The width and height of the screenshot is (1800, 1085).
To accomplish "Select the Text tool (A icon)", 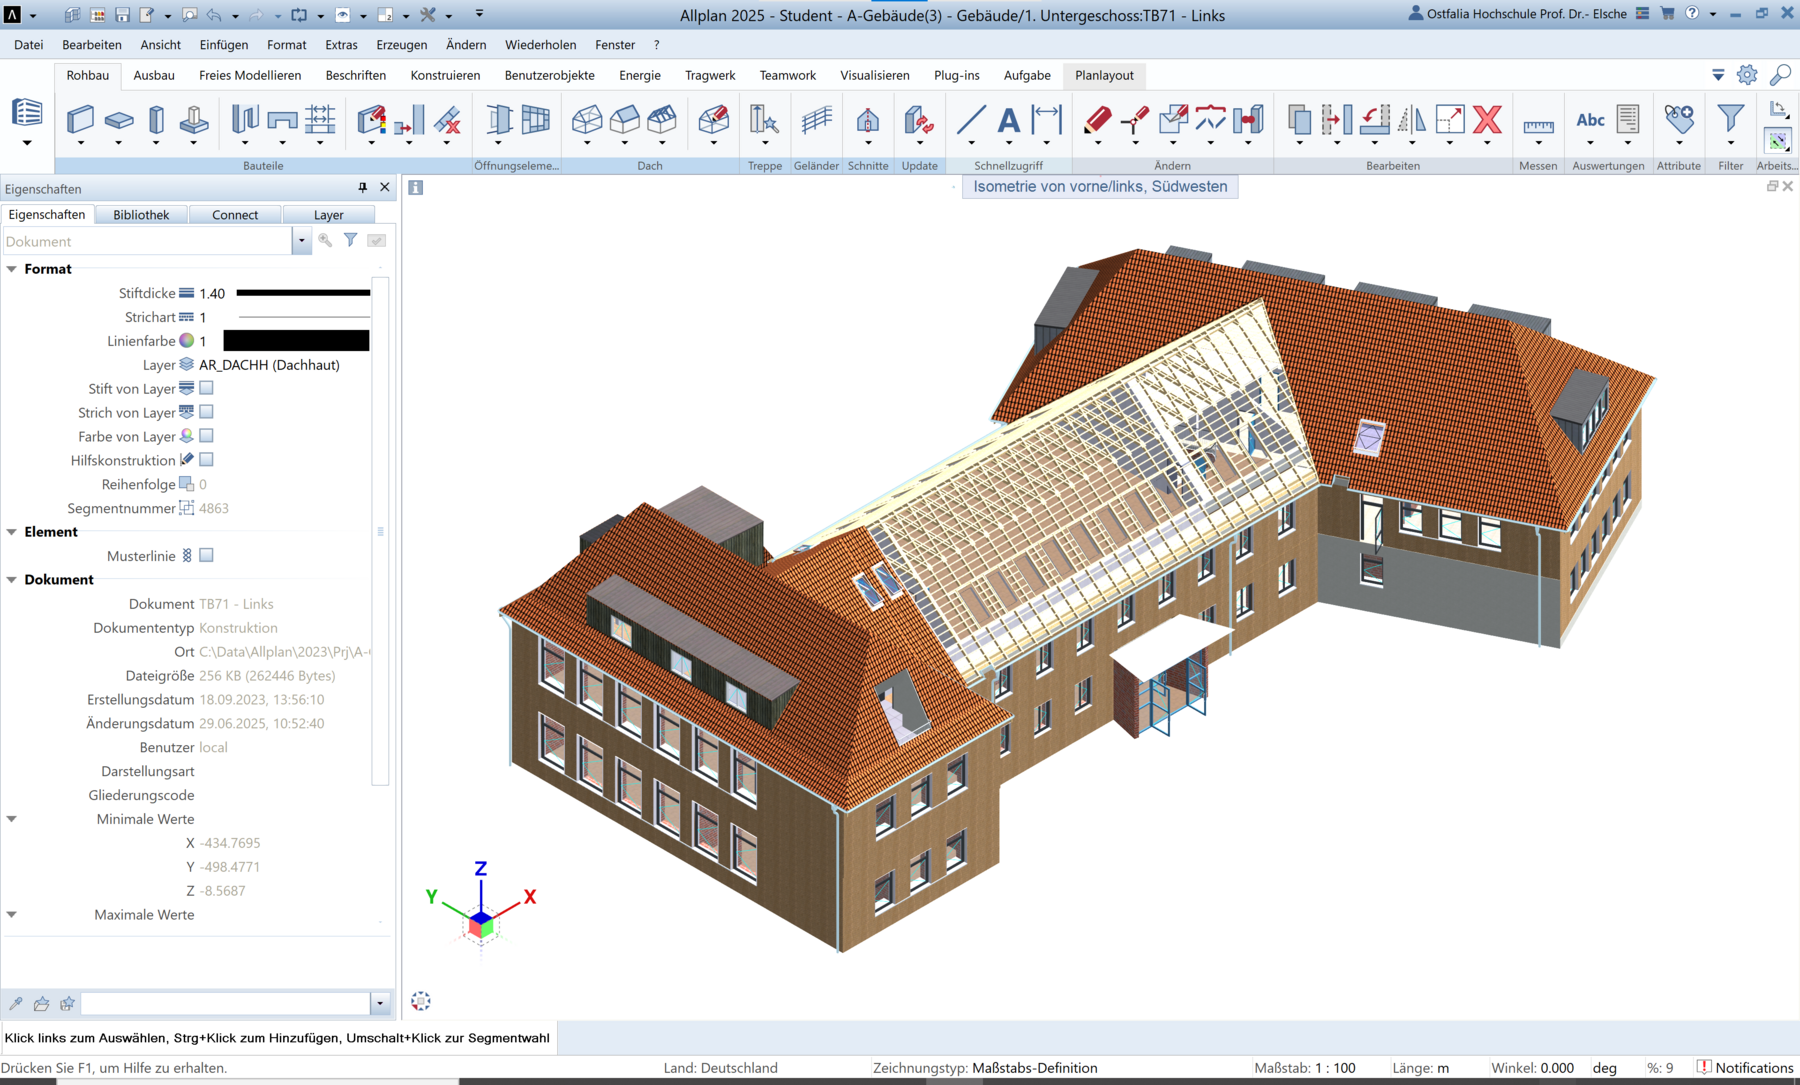I will tap(1009, 120).
